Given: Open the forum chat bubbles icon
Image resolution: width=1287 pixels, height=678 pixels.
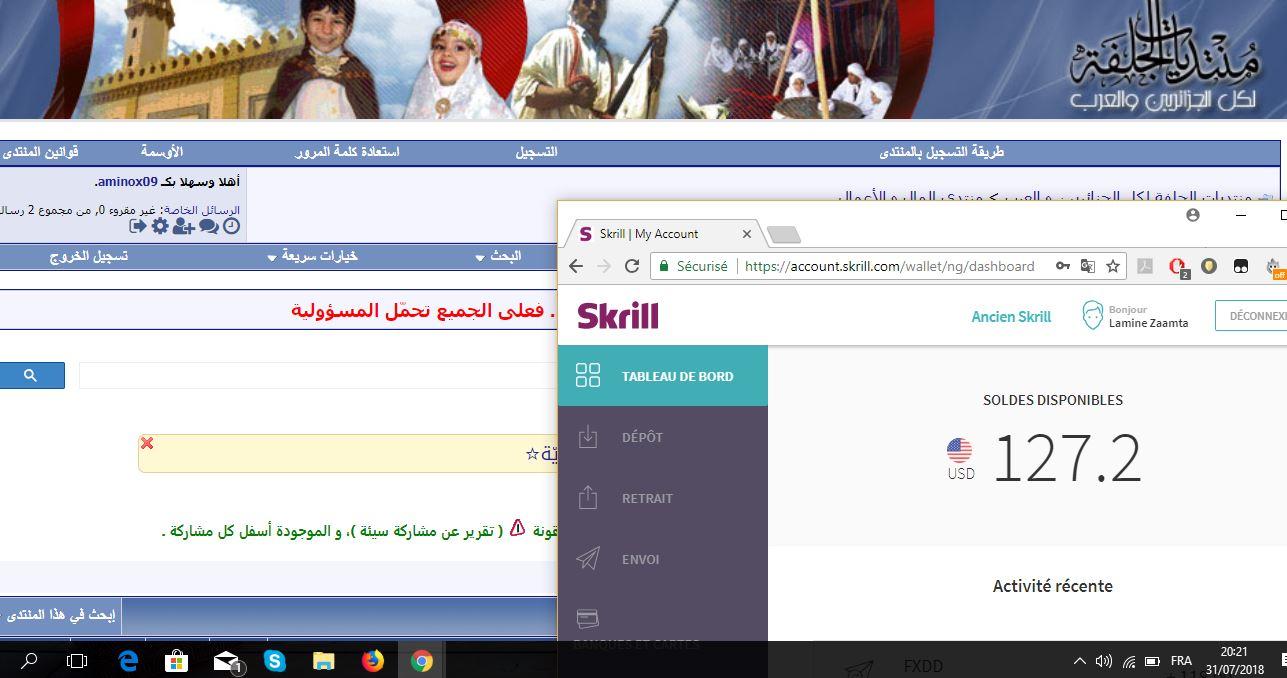Looking at the screenshot, I should pos(208,227).
